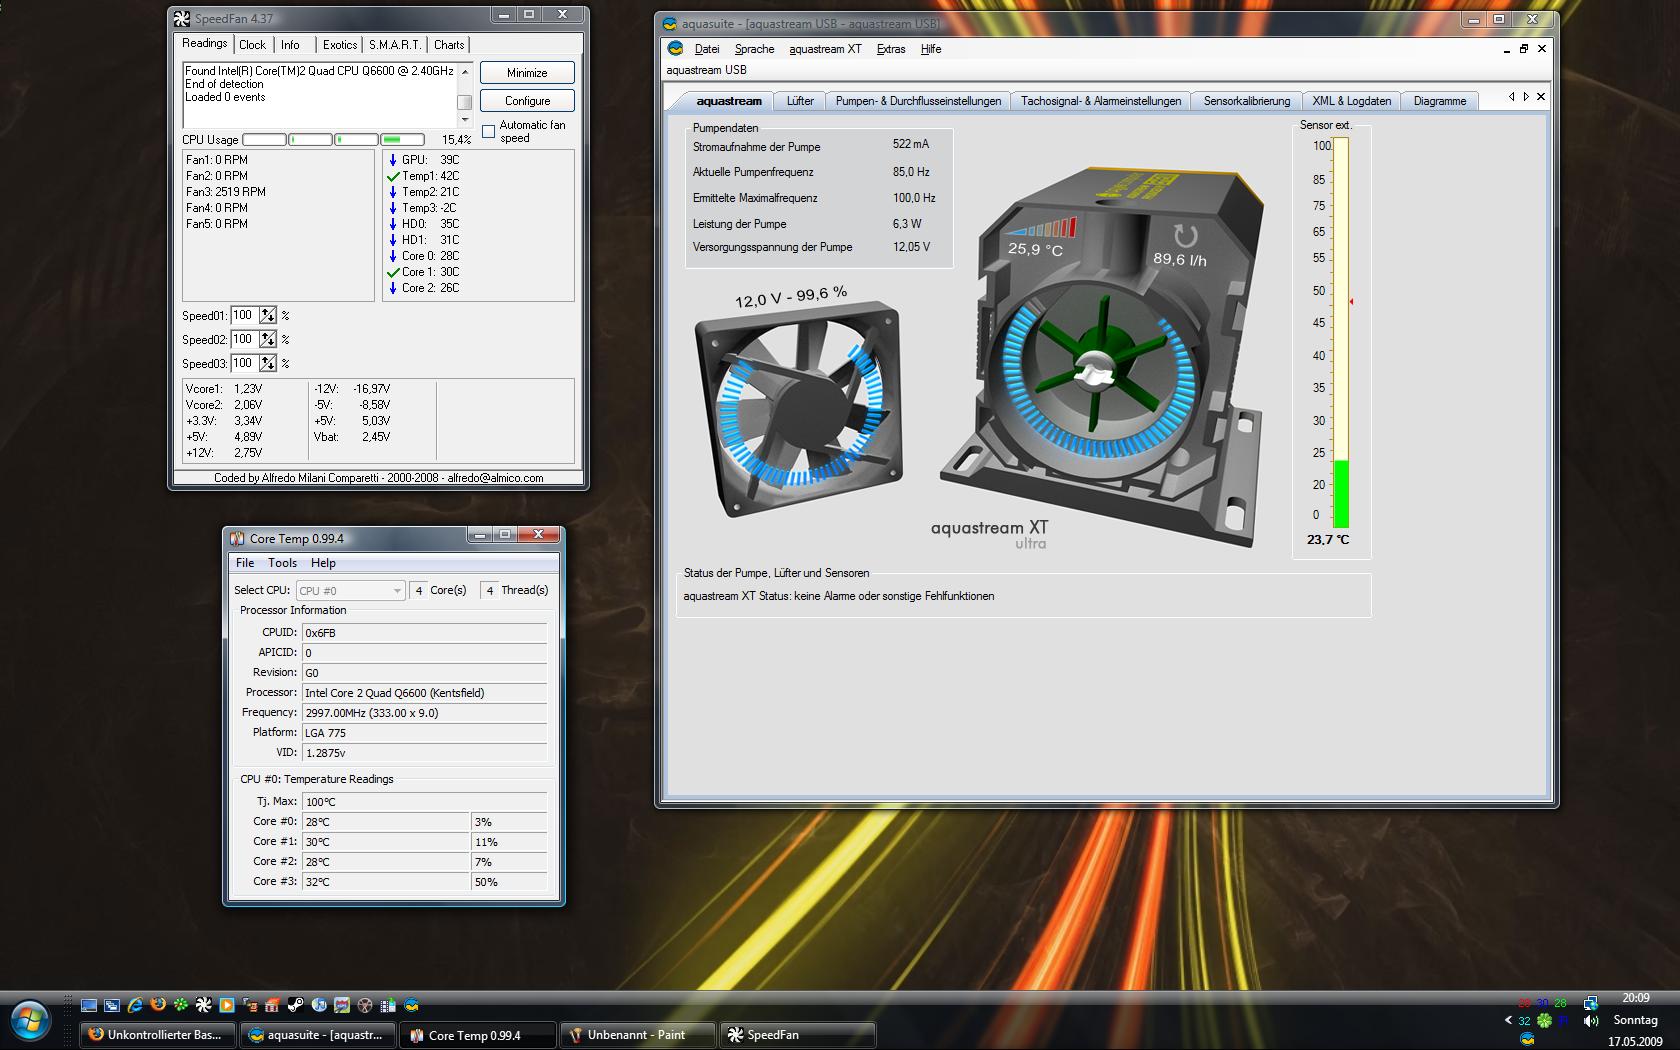Open the Tools menu in Core Temp
The width and height of the screenshot is (1680, 1050).
click(x=282, y=563)
